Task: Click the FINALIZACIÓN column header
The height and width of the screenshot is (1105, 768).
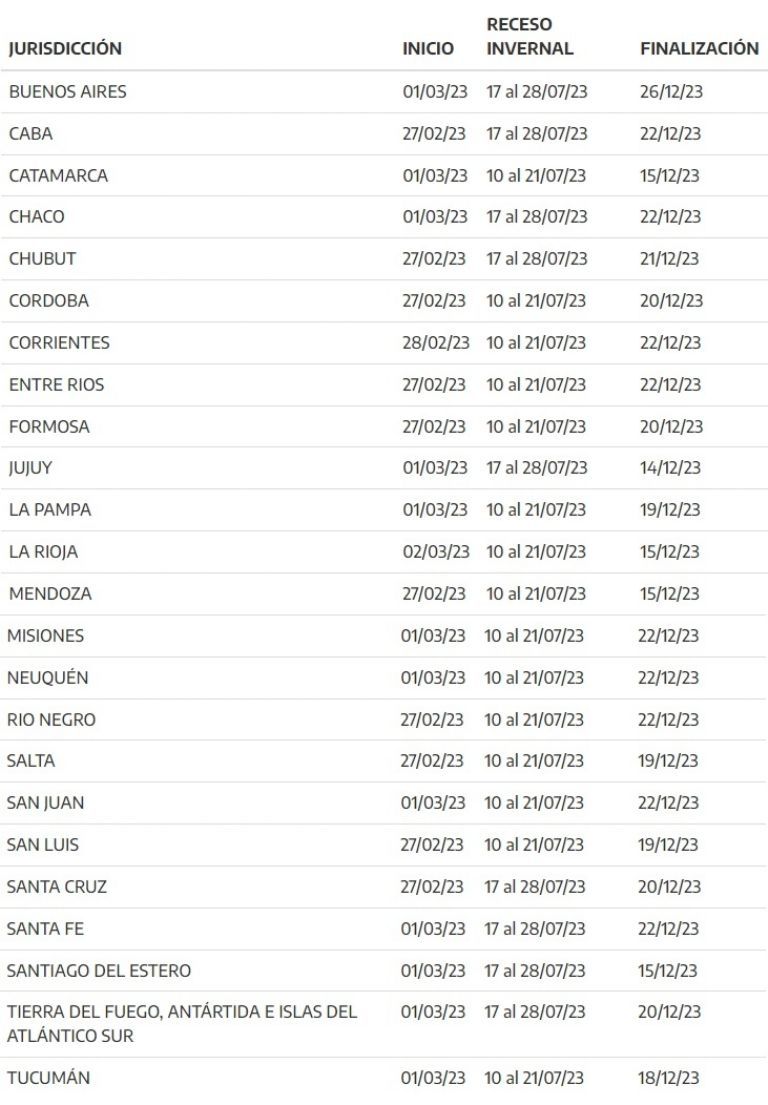Action: click(x=699, y=48)
